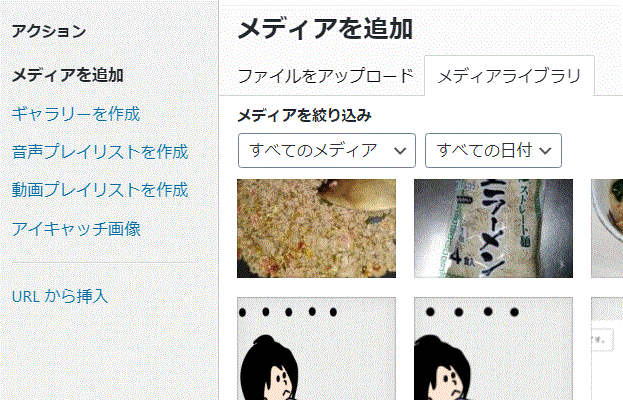Select the fried rice photo thumbnail
This screenshot has height=400, width=623.
click(316, 228)
